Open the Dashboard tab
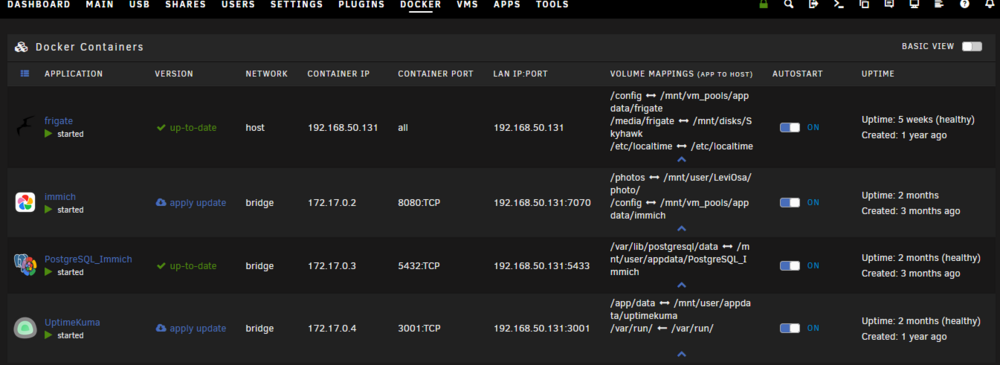Image resolution: width=1000 pixels, height=365 pixels. [39, 4]
